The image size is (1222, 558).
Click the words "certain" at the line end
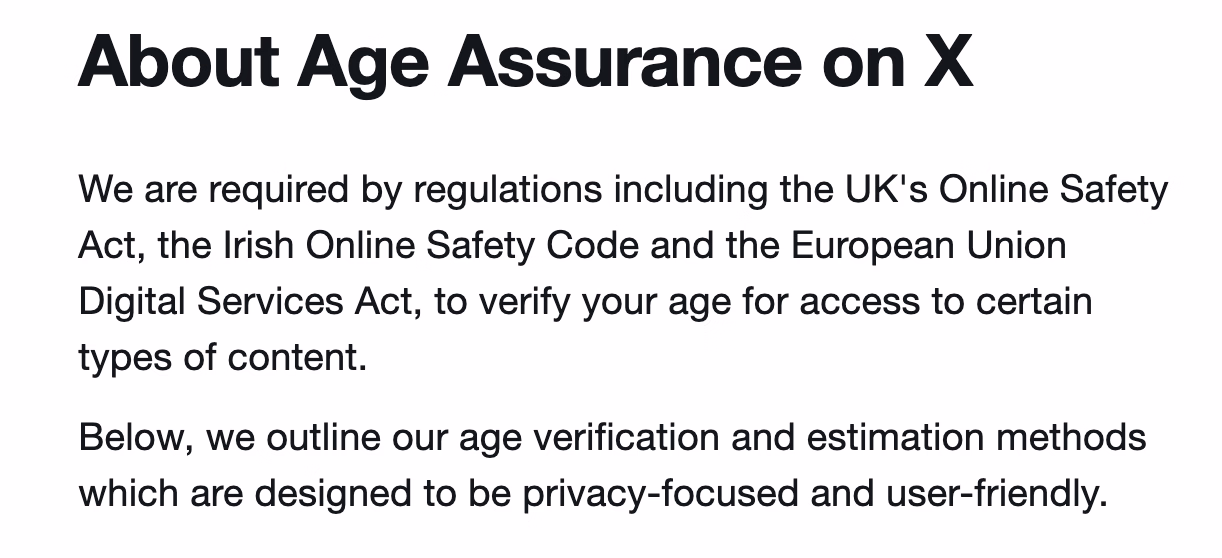(x=1037, y=301)
